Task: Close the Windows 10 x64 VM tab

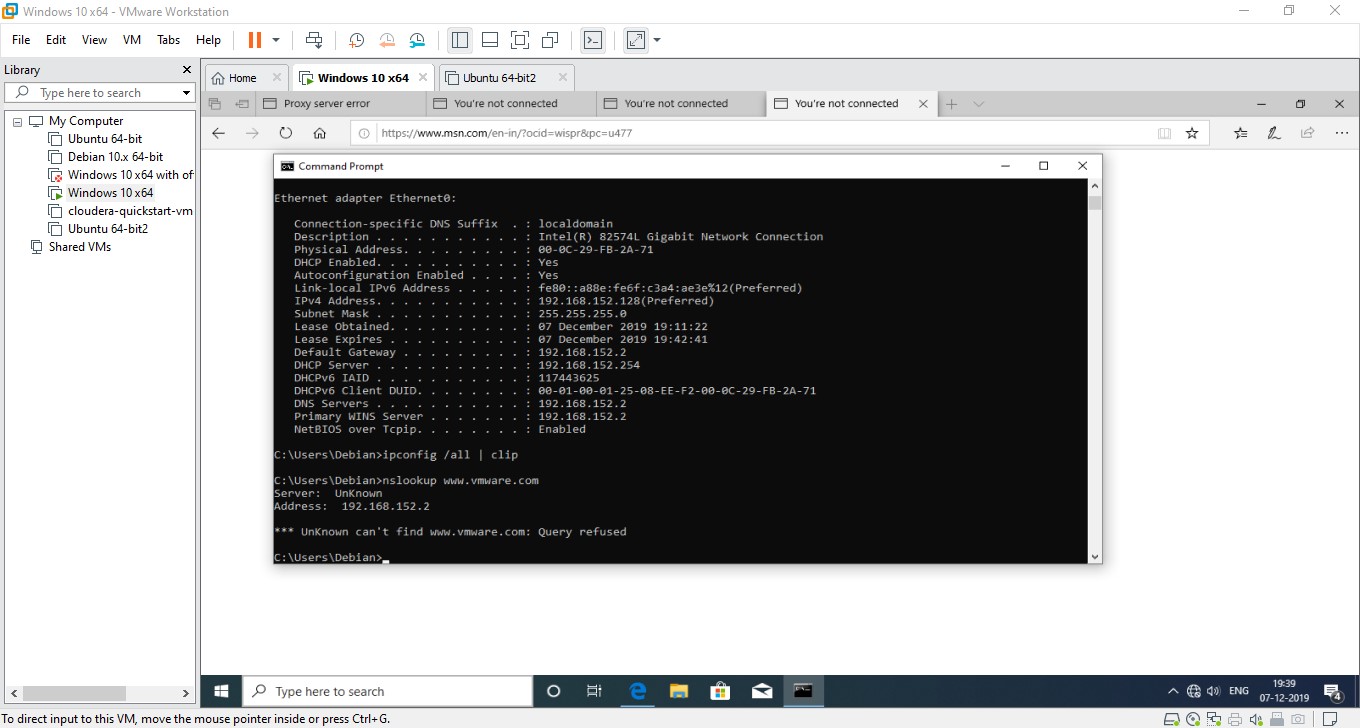Action: tap(424, 77)
